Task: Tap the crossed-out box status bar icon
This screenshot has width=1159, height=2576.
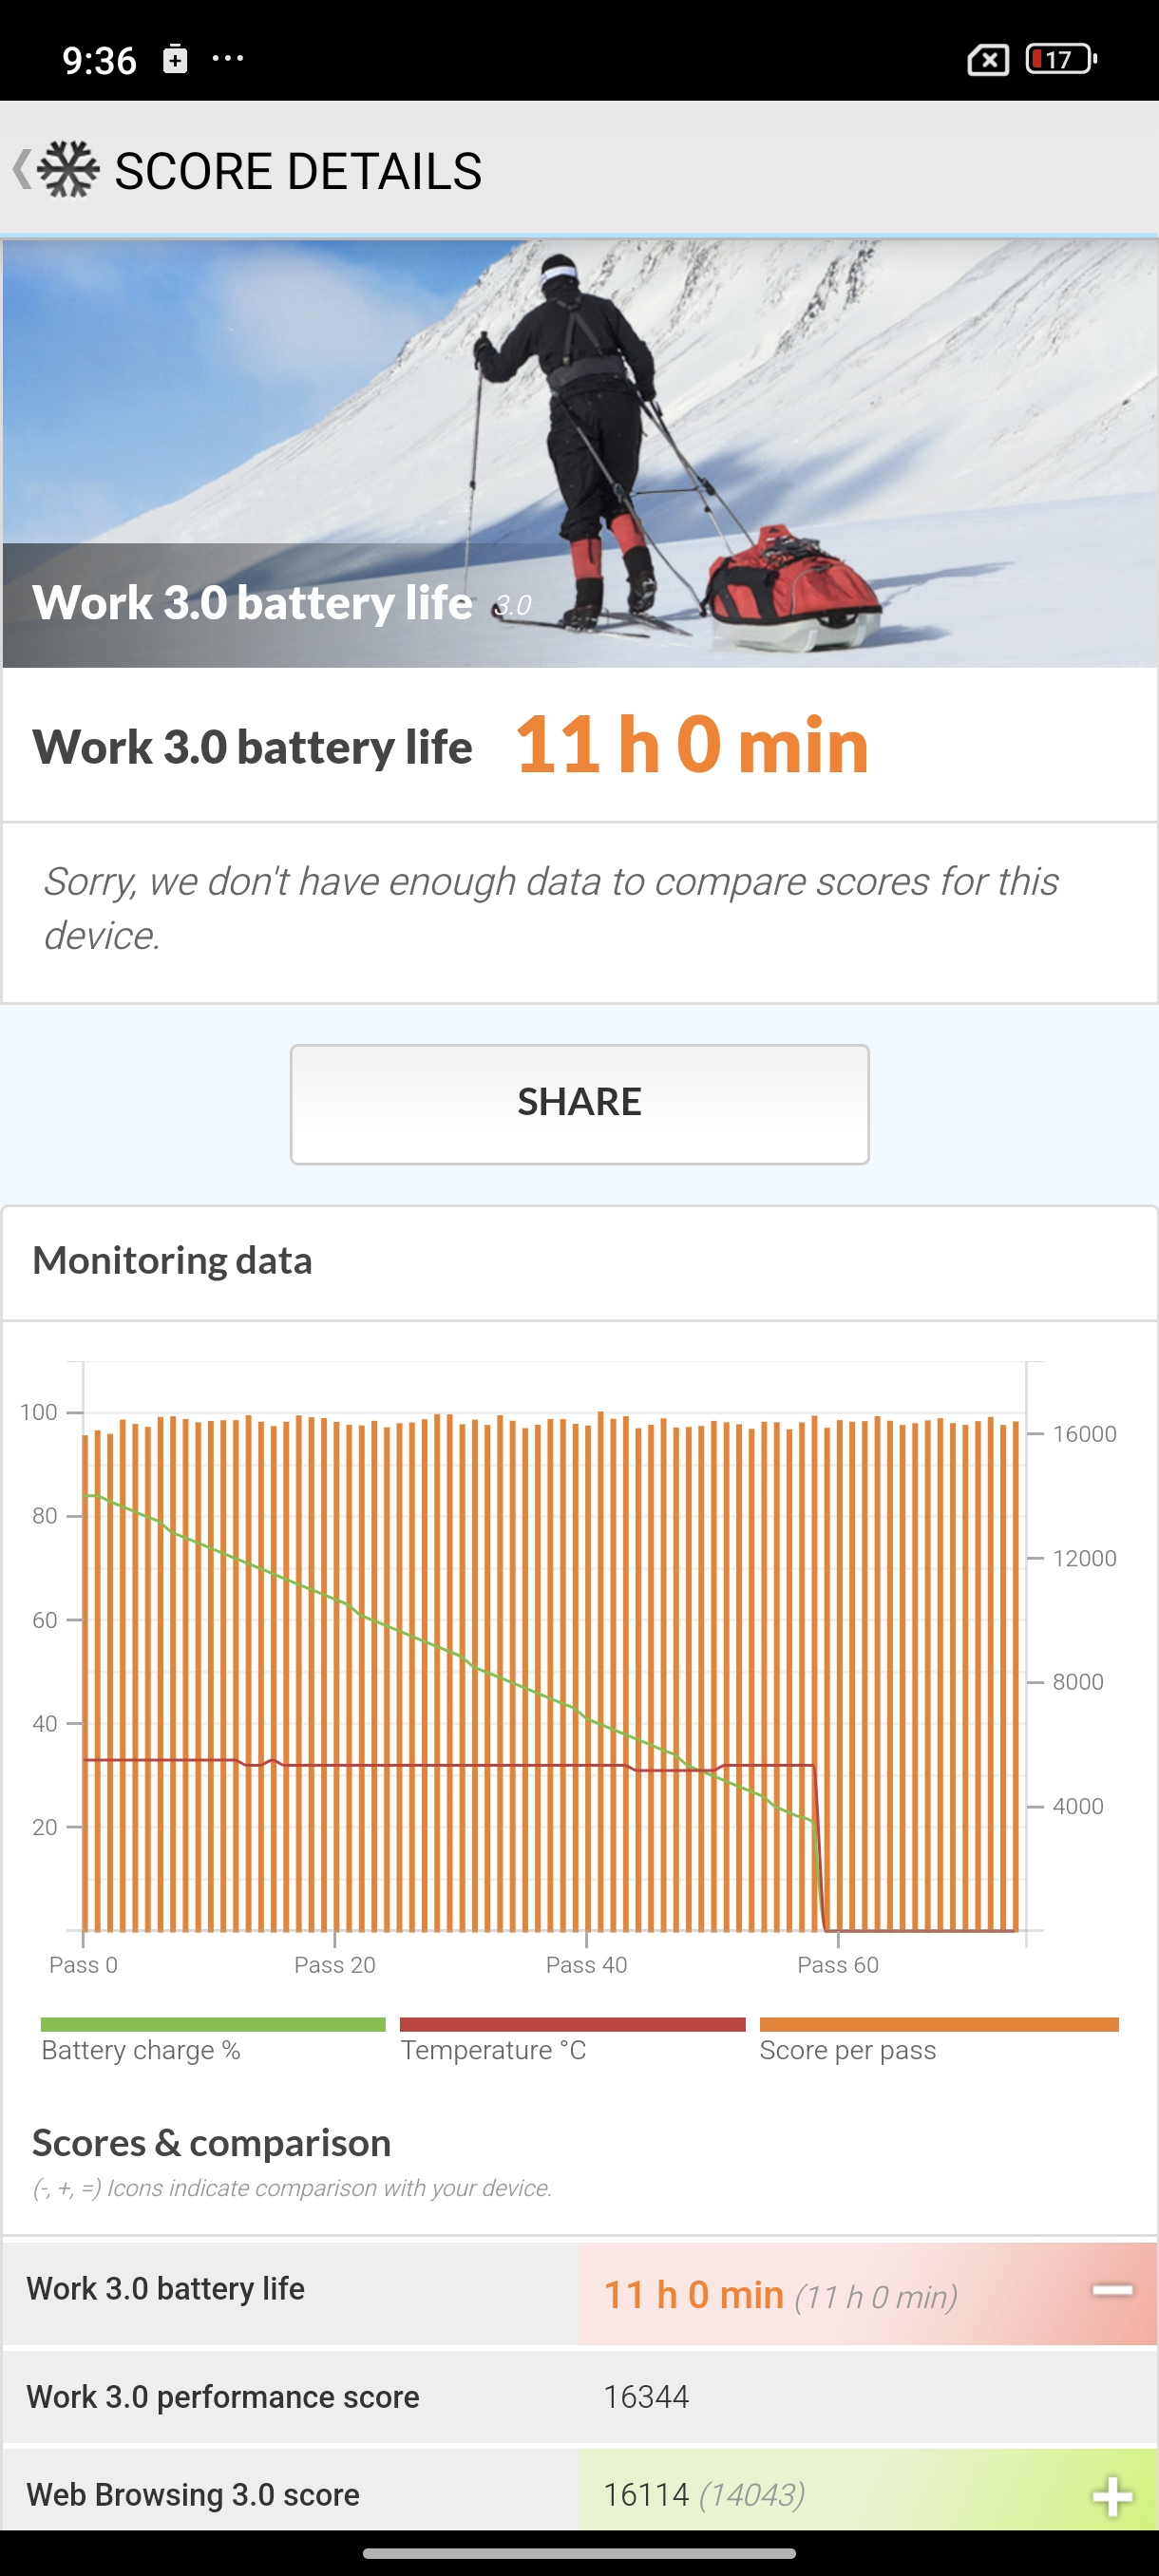Action: pyautogui.click(x=987, y=60)
